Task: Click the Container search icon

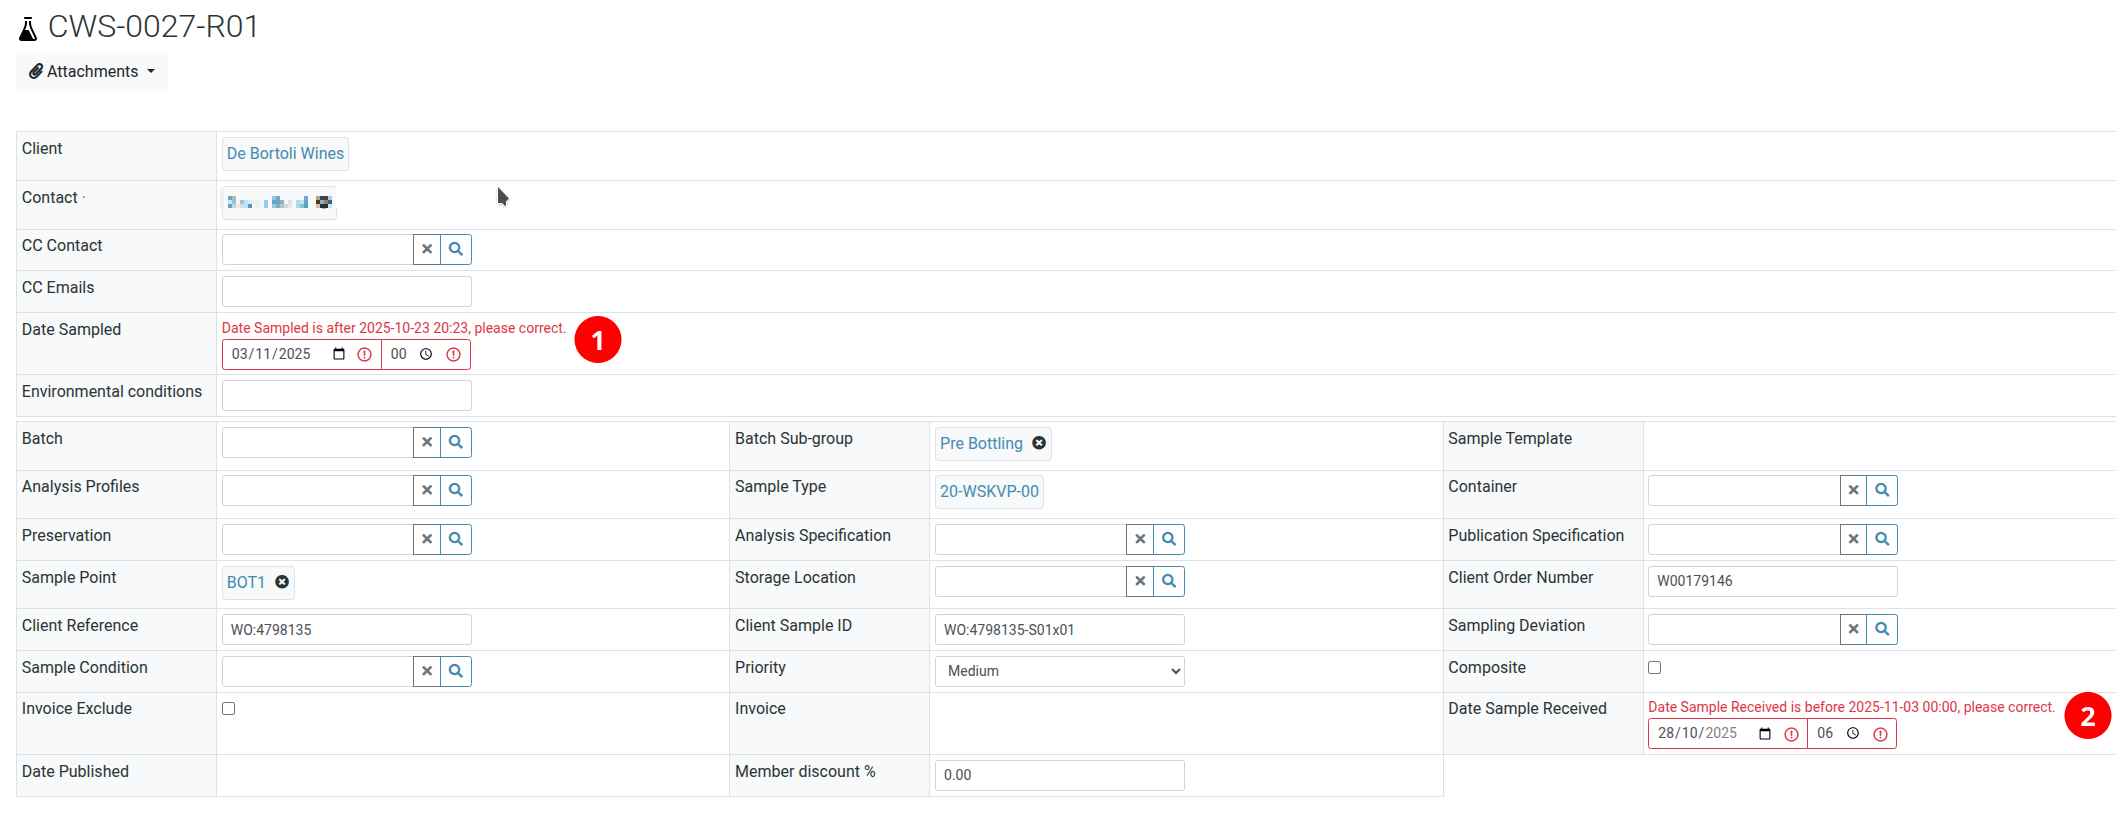Action: pyautogui.click(x=1882, y=490)
